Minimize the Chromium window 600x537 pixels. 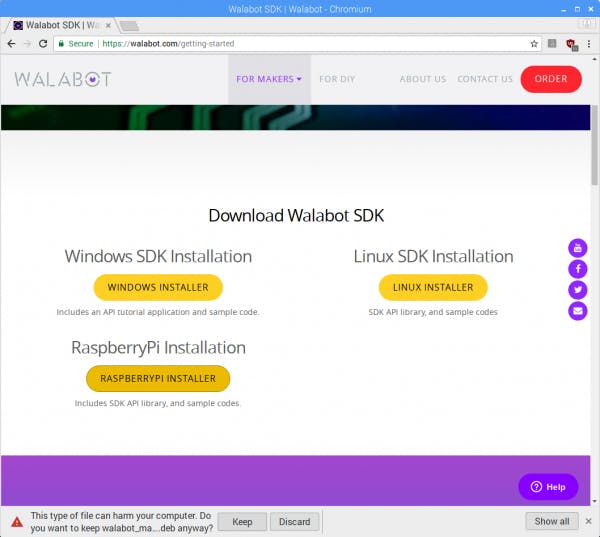(x=564, y=9)
